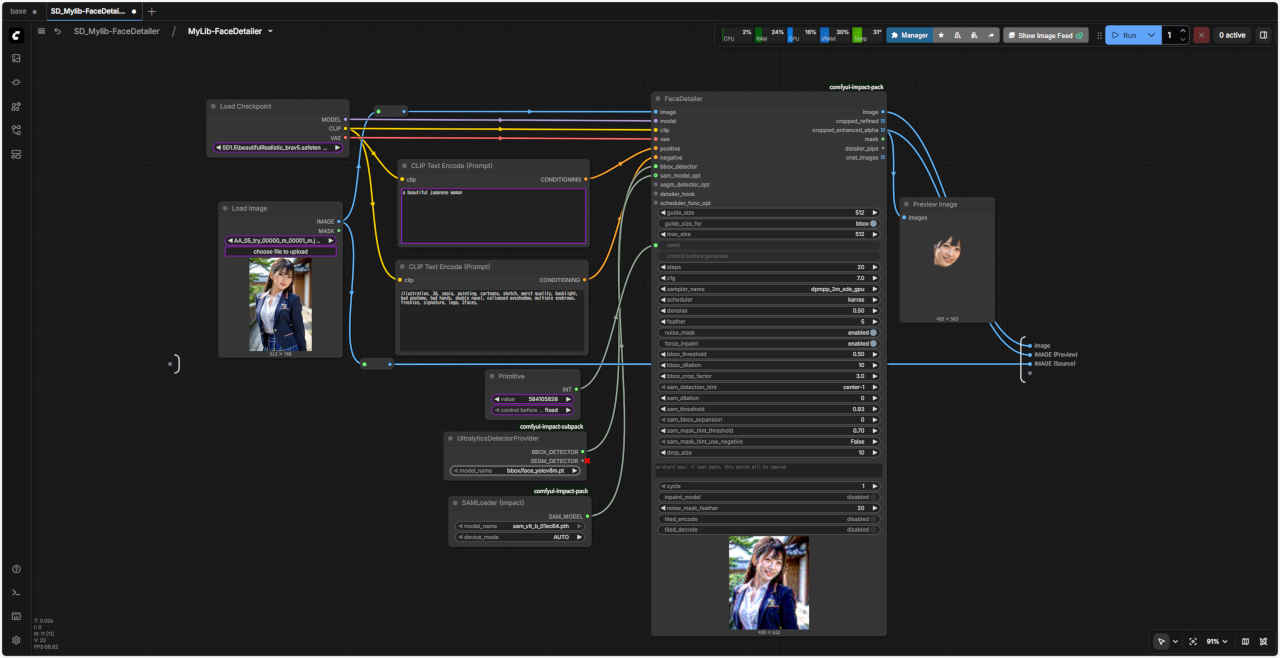Click the positive prompt text field
1280x658 pixels.
point(493,216)
